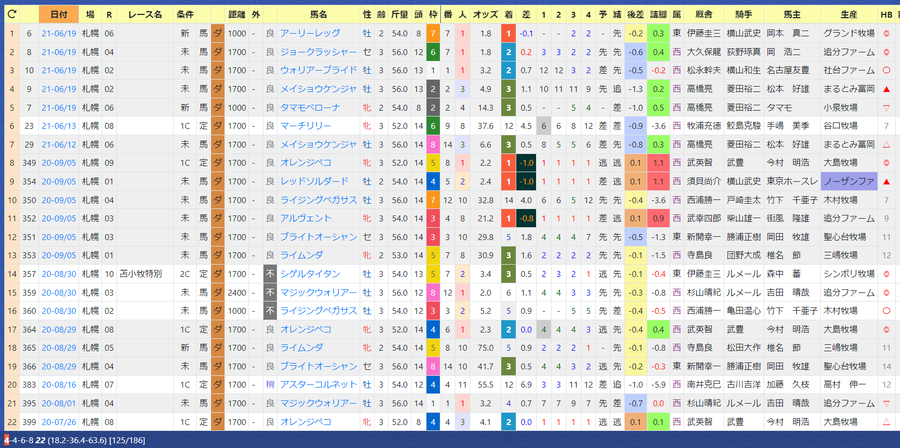The height and width of the screenshot is (448, 900).
Task: Click the ▽ mark in row 21
Action: (x=887, y=404)
